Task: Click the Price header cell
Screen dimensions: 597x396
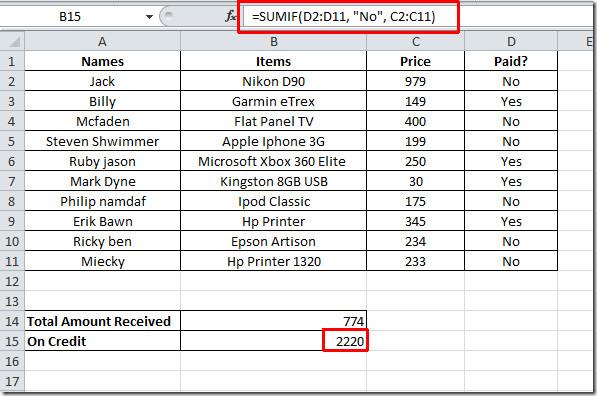Action: 415,61
